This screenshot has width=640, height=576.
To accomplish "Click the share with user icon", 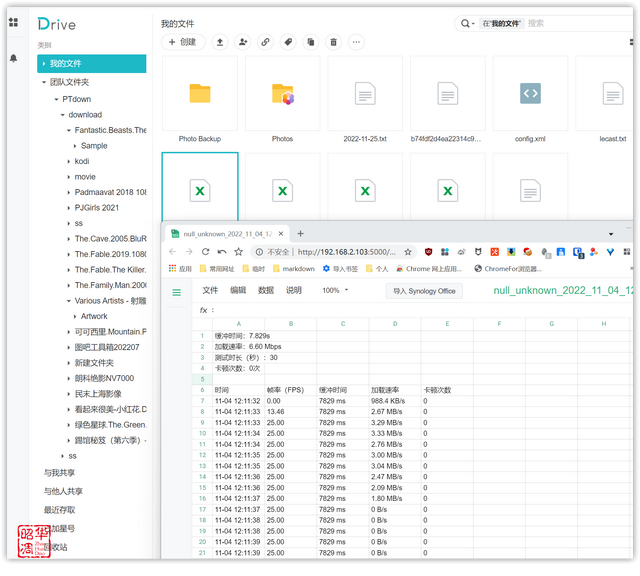I will click(x=243, y=42).
